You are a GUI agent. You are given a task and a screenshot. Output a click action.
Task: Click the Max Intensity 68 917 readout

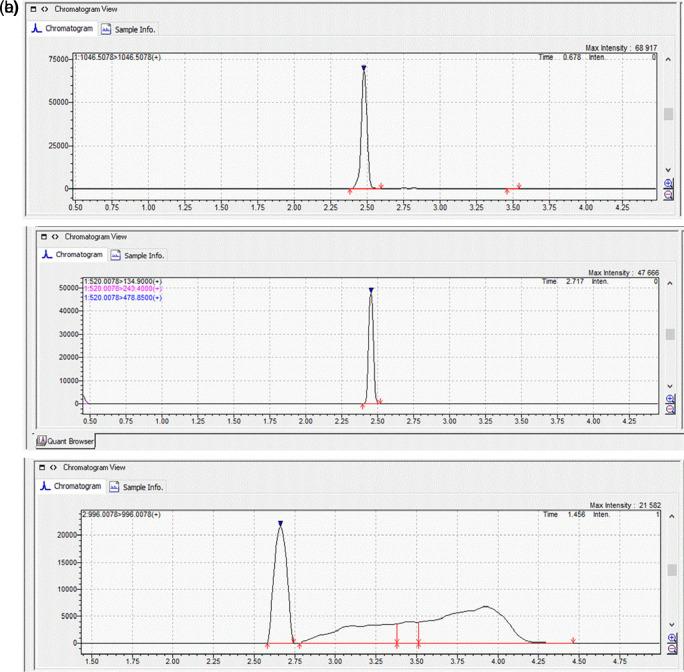pos(621,48)
